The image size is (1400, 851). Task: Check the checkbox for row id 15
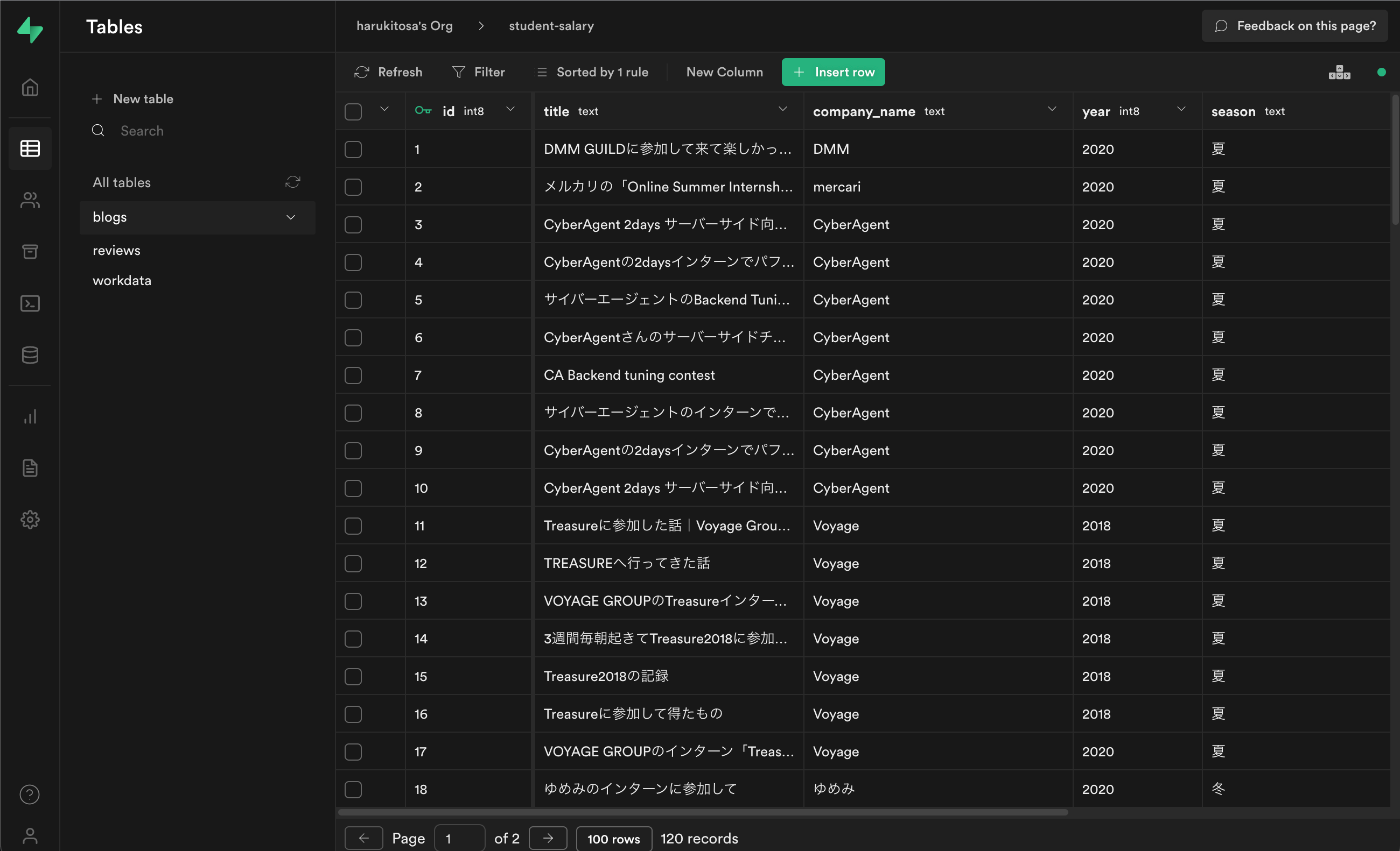(353, 676)
